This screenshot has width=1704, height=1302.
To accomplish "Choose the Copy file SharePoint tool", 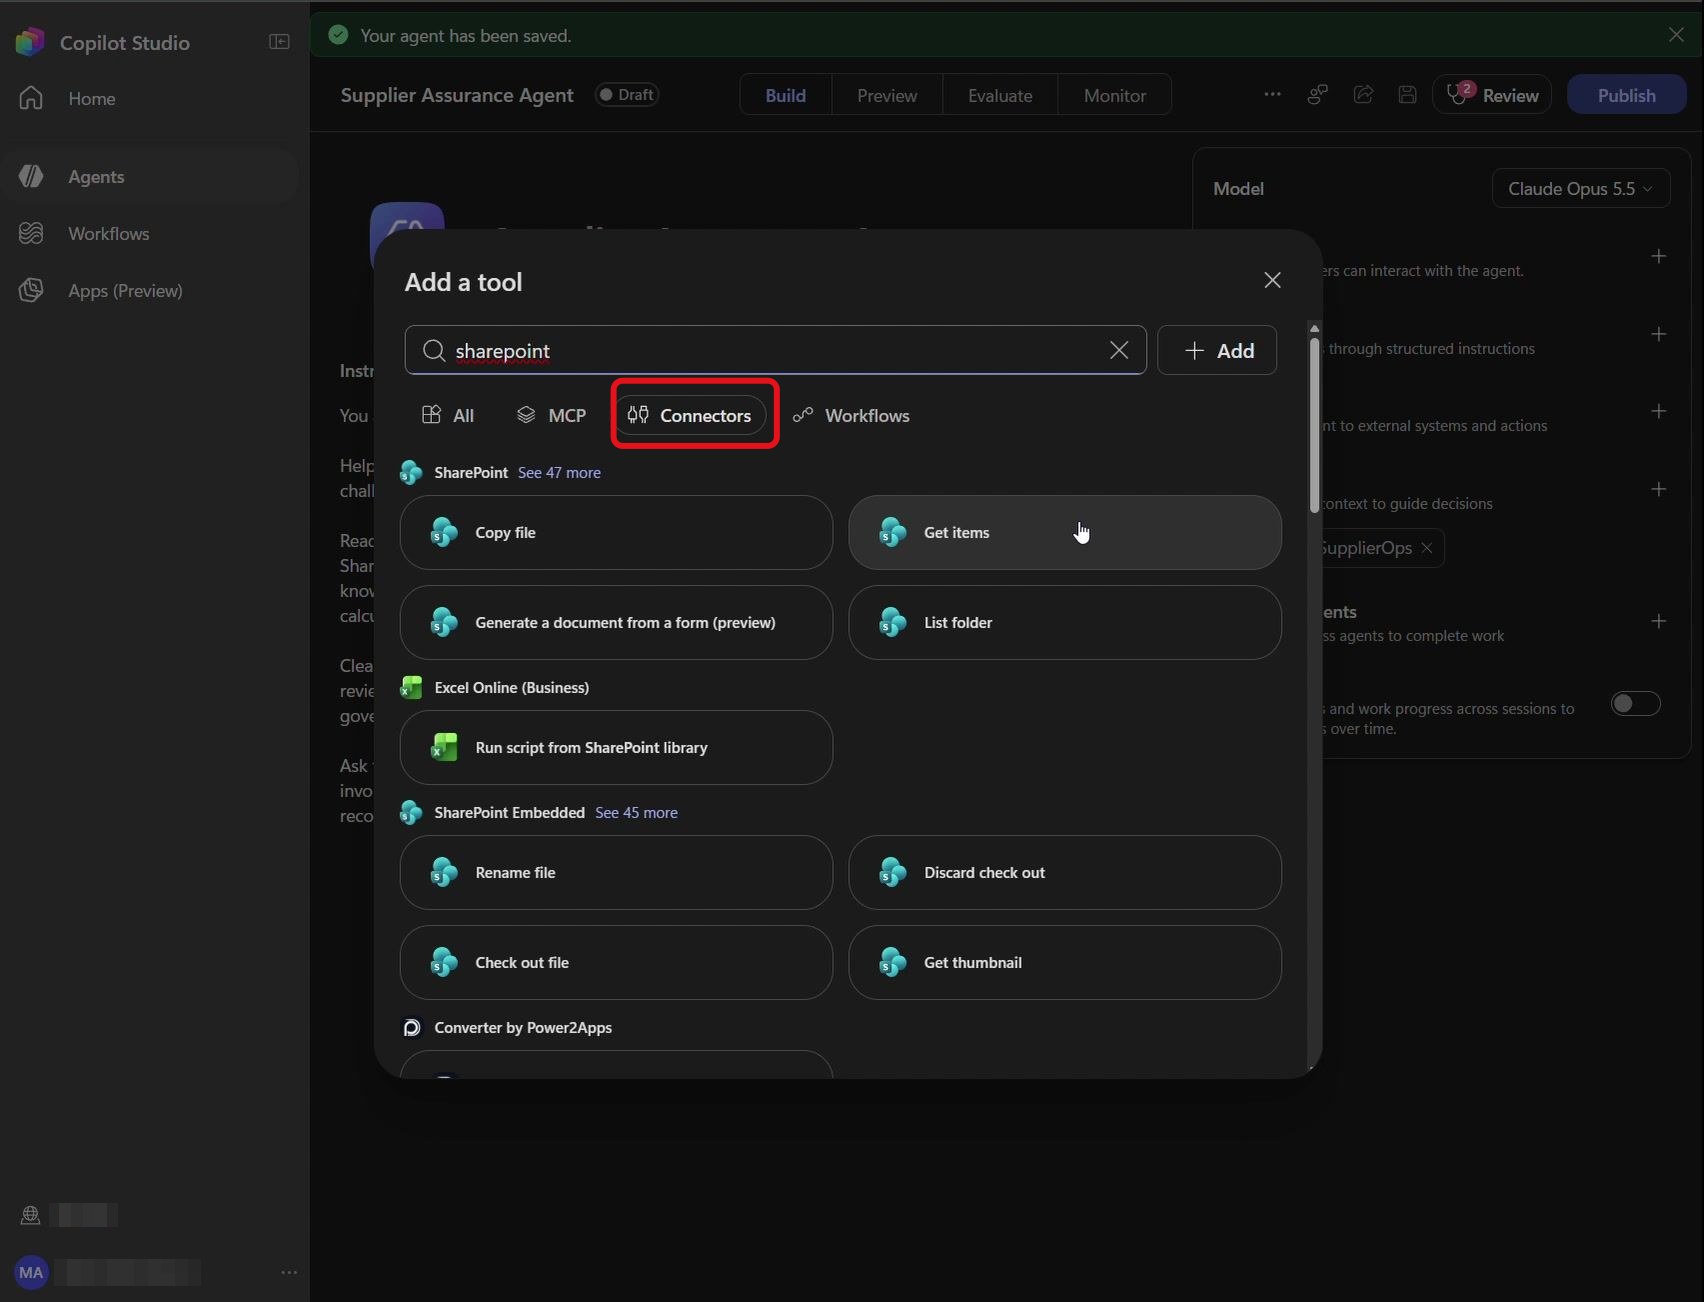I will pos(616,533).
